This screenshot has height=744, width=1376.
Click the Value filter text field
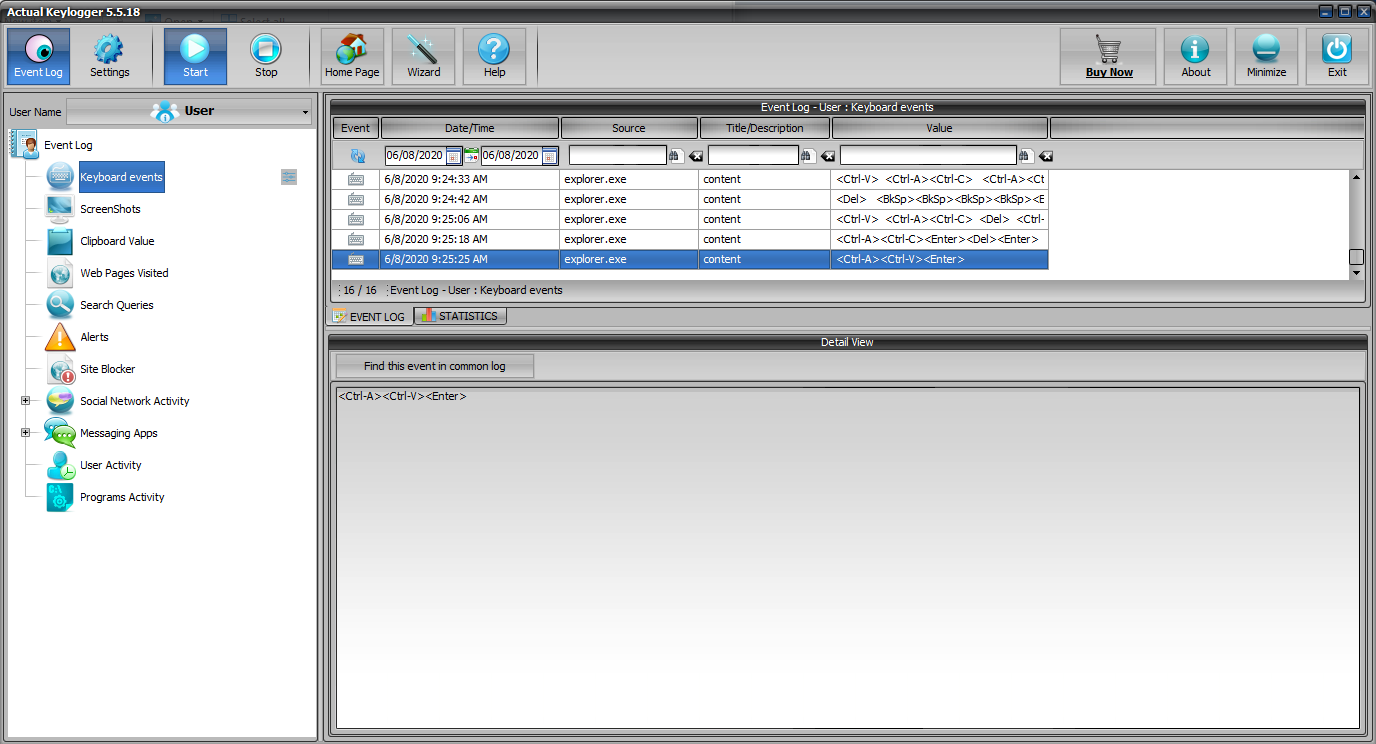[x=928, y=155]
